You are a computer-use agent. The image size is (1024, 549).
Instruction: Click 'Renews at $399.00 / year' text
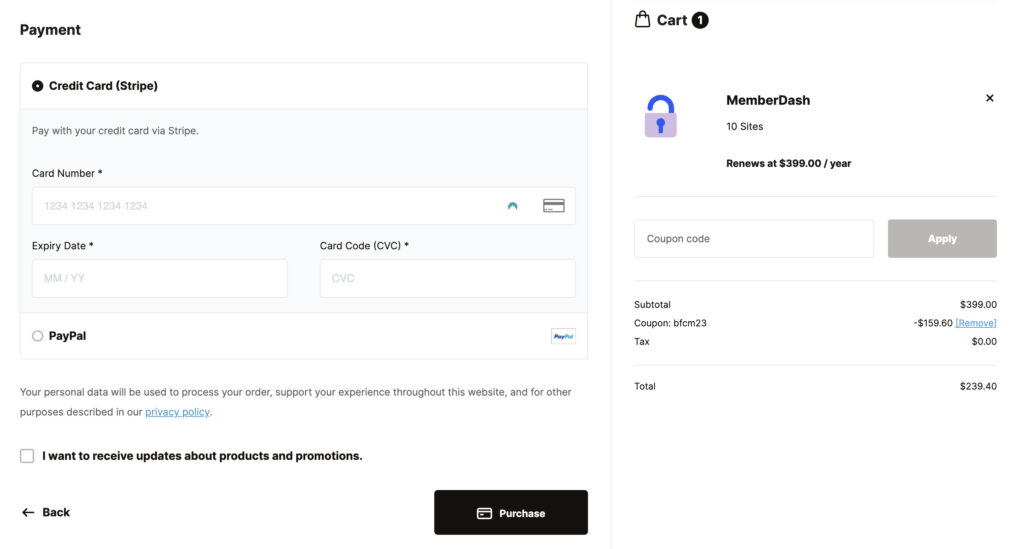[x=788, y=163]
